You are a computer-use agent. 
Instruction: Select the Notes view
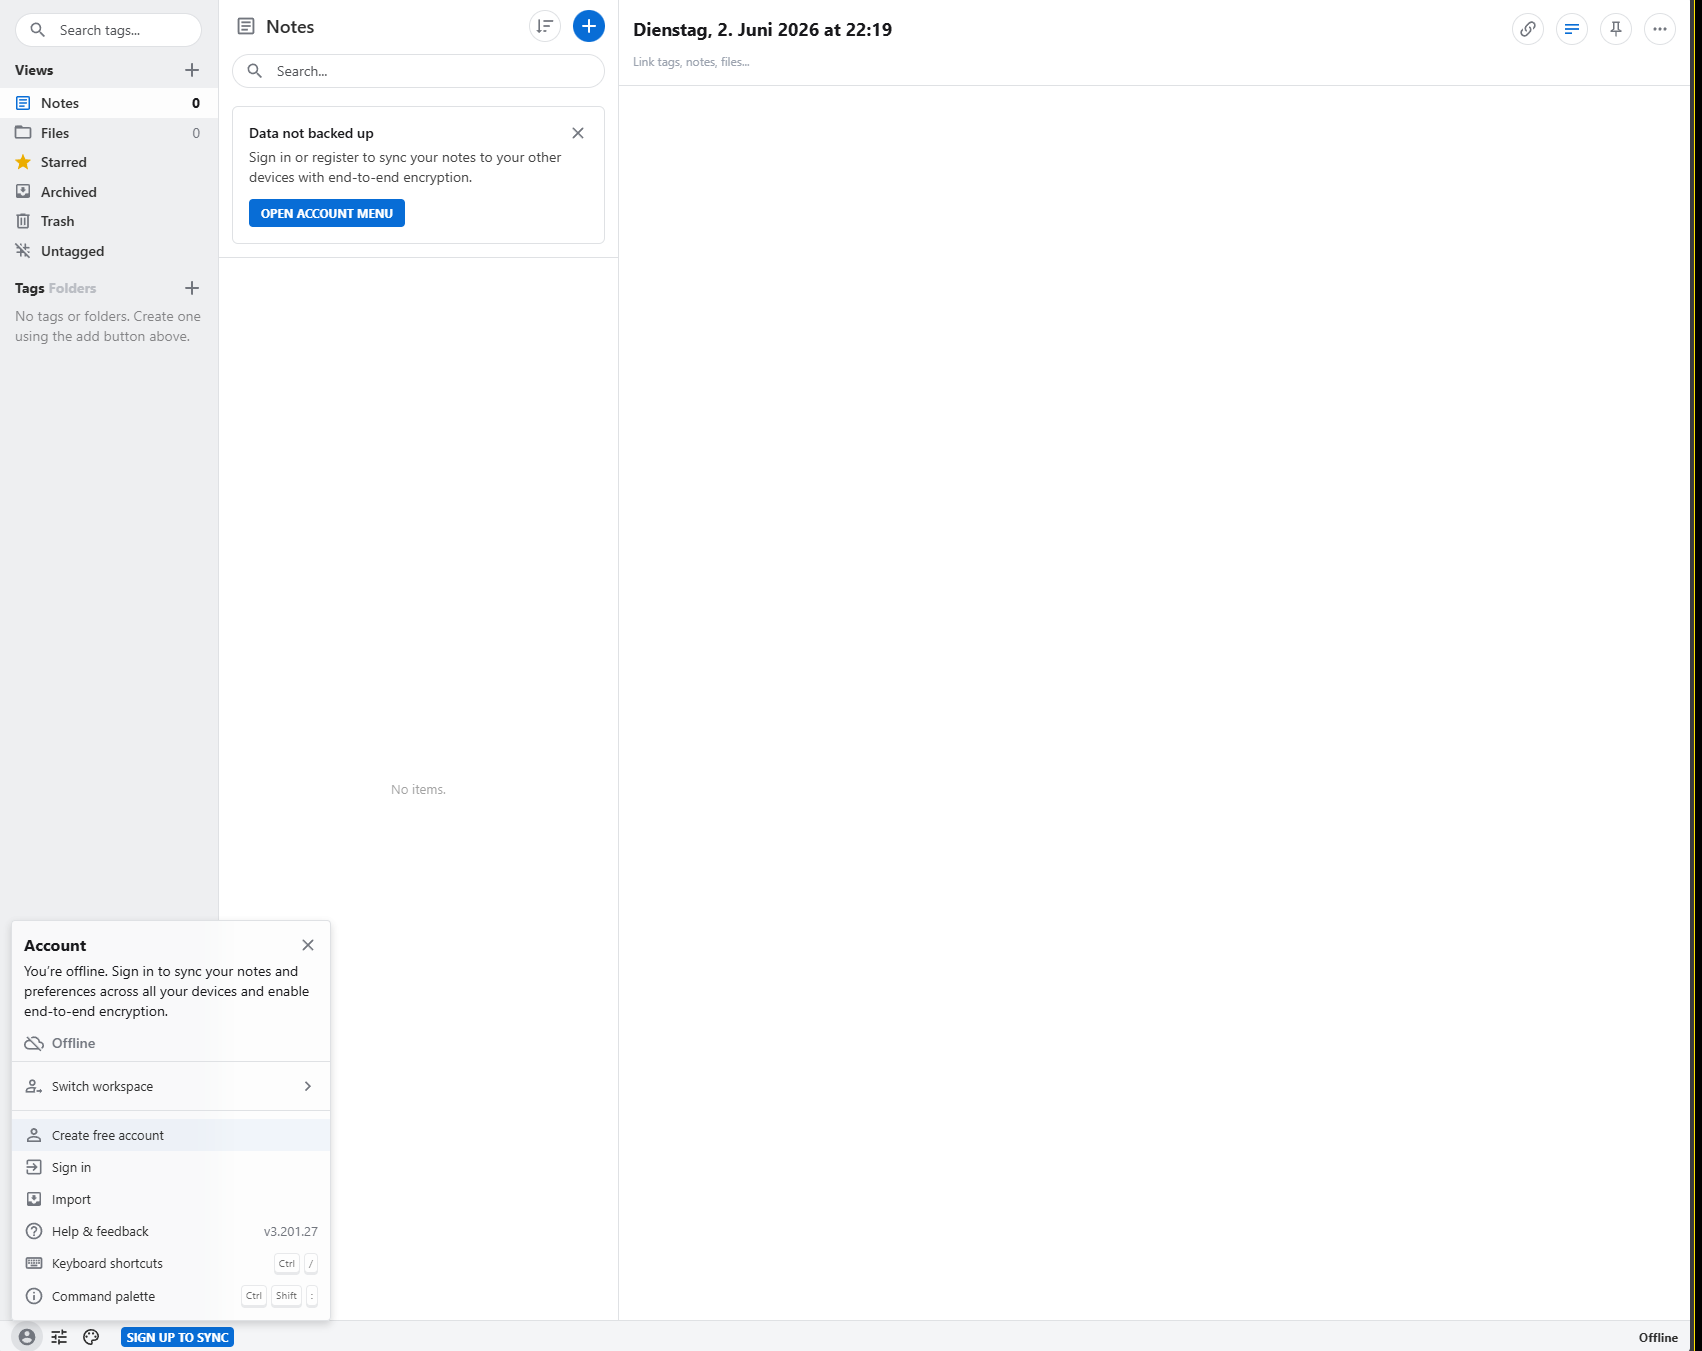(109, 103)
